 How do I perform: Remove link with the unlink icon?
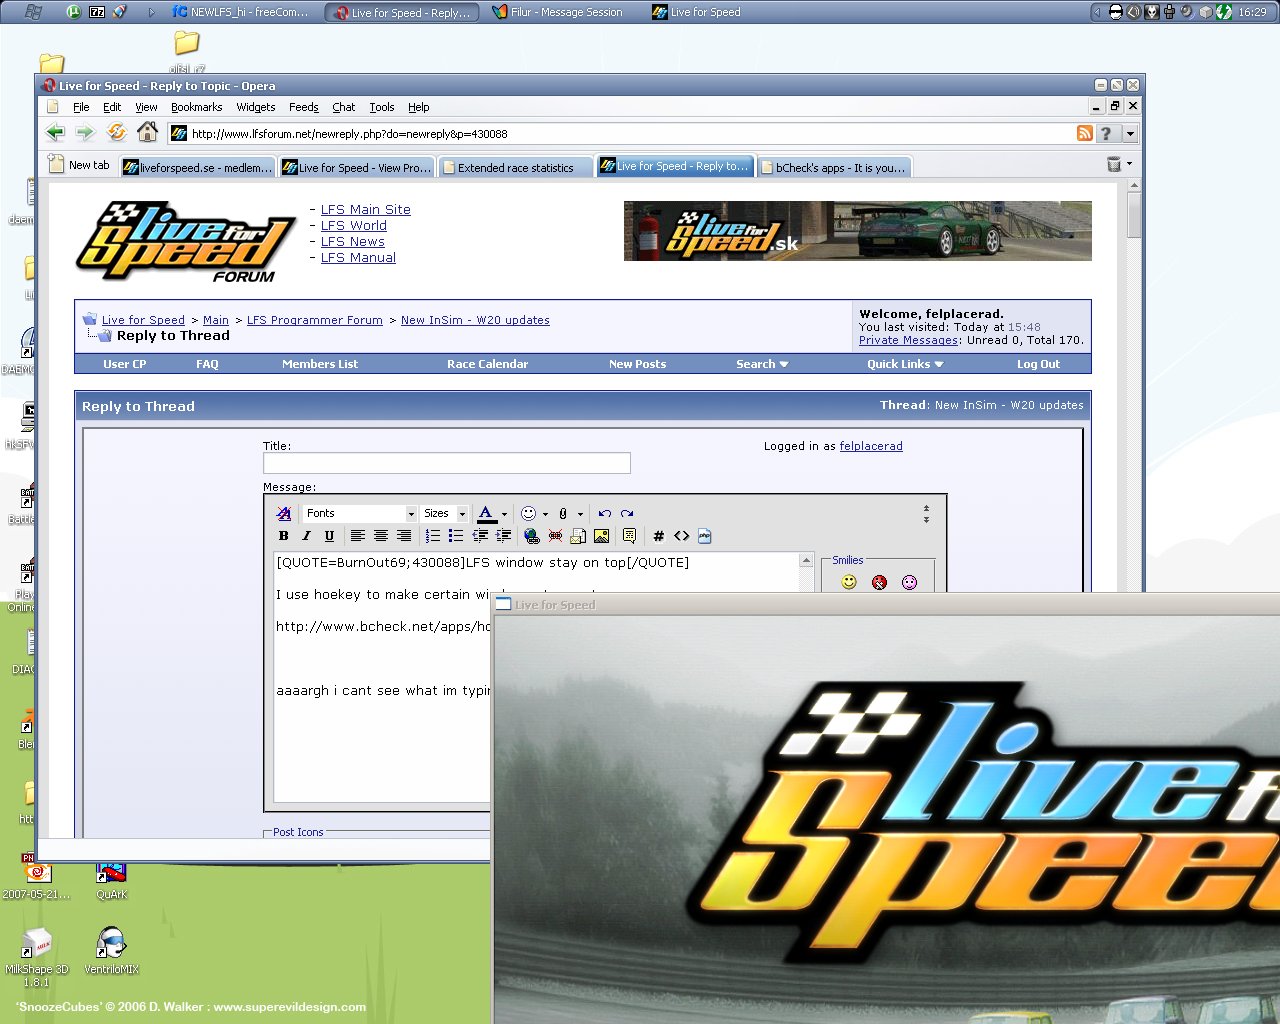coord(555,536)
